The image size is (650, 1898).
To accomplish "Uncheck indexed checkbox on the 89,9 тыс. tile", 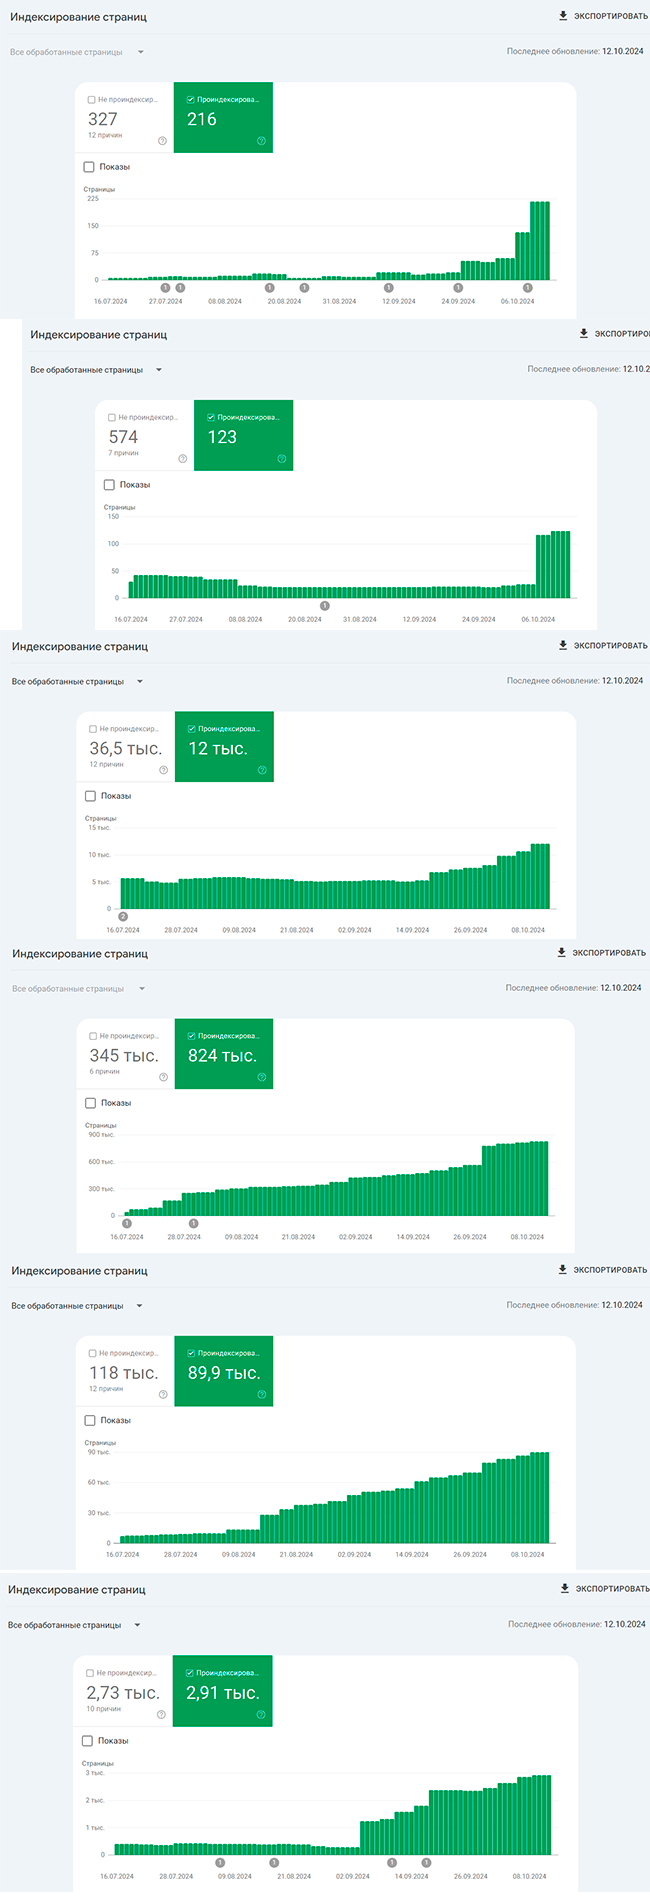I will click(192, 1353).
